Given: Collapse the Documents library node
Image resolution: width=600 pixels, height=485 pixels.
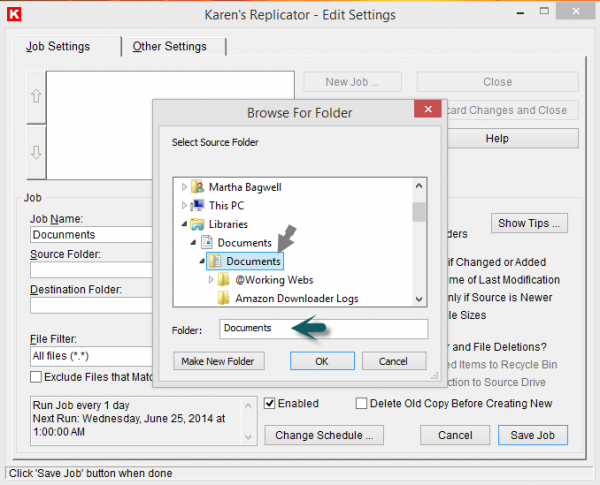Looking at the screenshot, I should pyautogui.click(x=194, y=242).
